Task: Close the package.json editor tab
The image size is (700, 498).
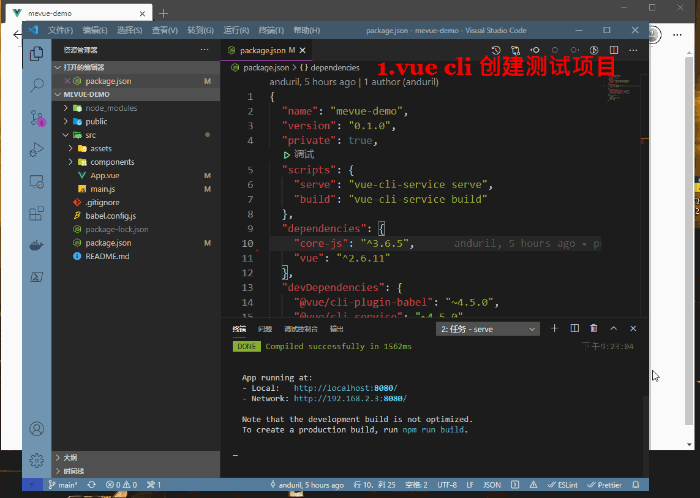Action: (303, 50)
